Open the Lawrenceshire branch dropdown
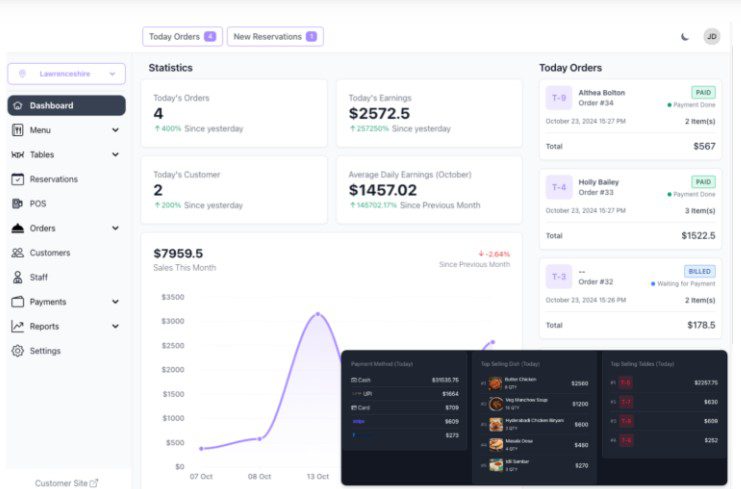The height and width of the screenshot is (489, 741). pos(66,74)
